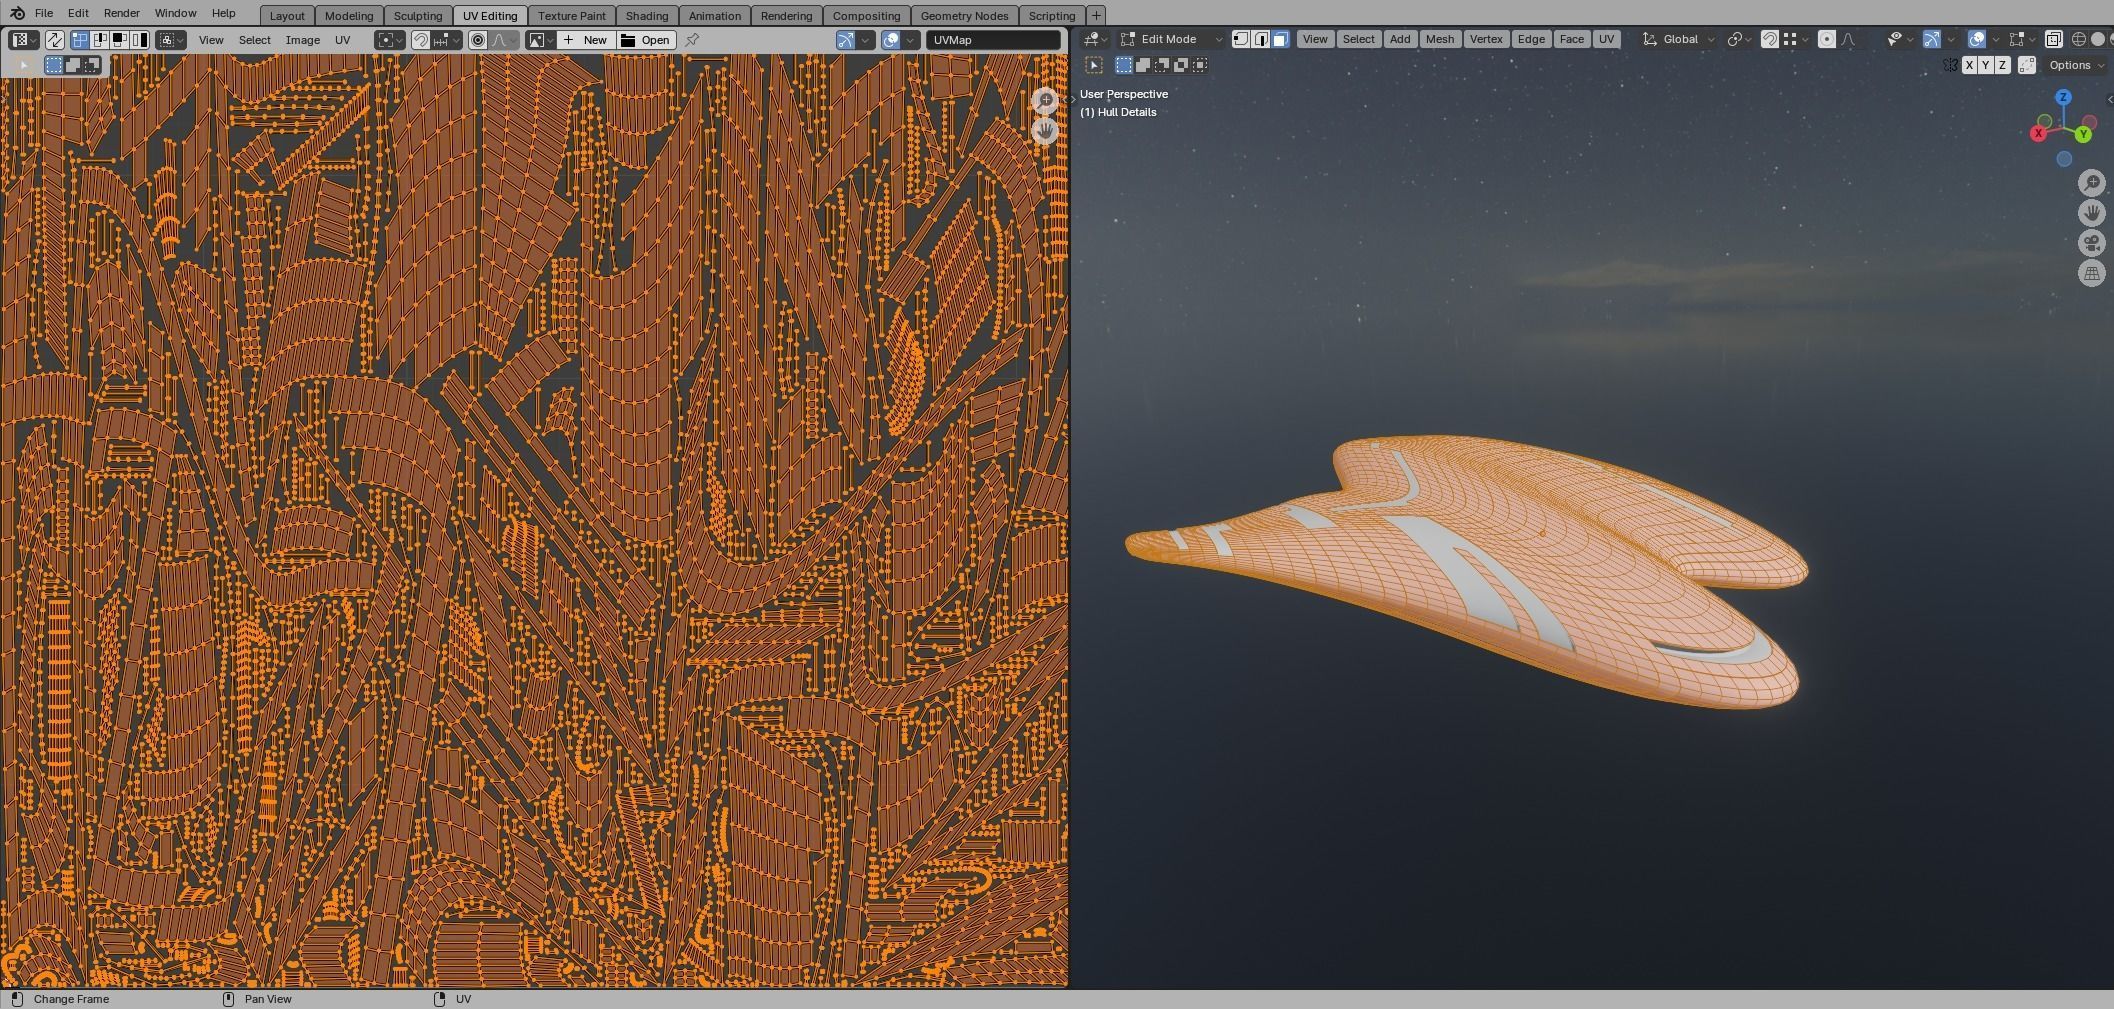Select UV edge selection mode
This screenshot has height=1009, width=2114.
coord(100,40)
